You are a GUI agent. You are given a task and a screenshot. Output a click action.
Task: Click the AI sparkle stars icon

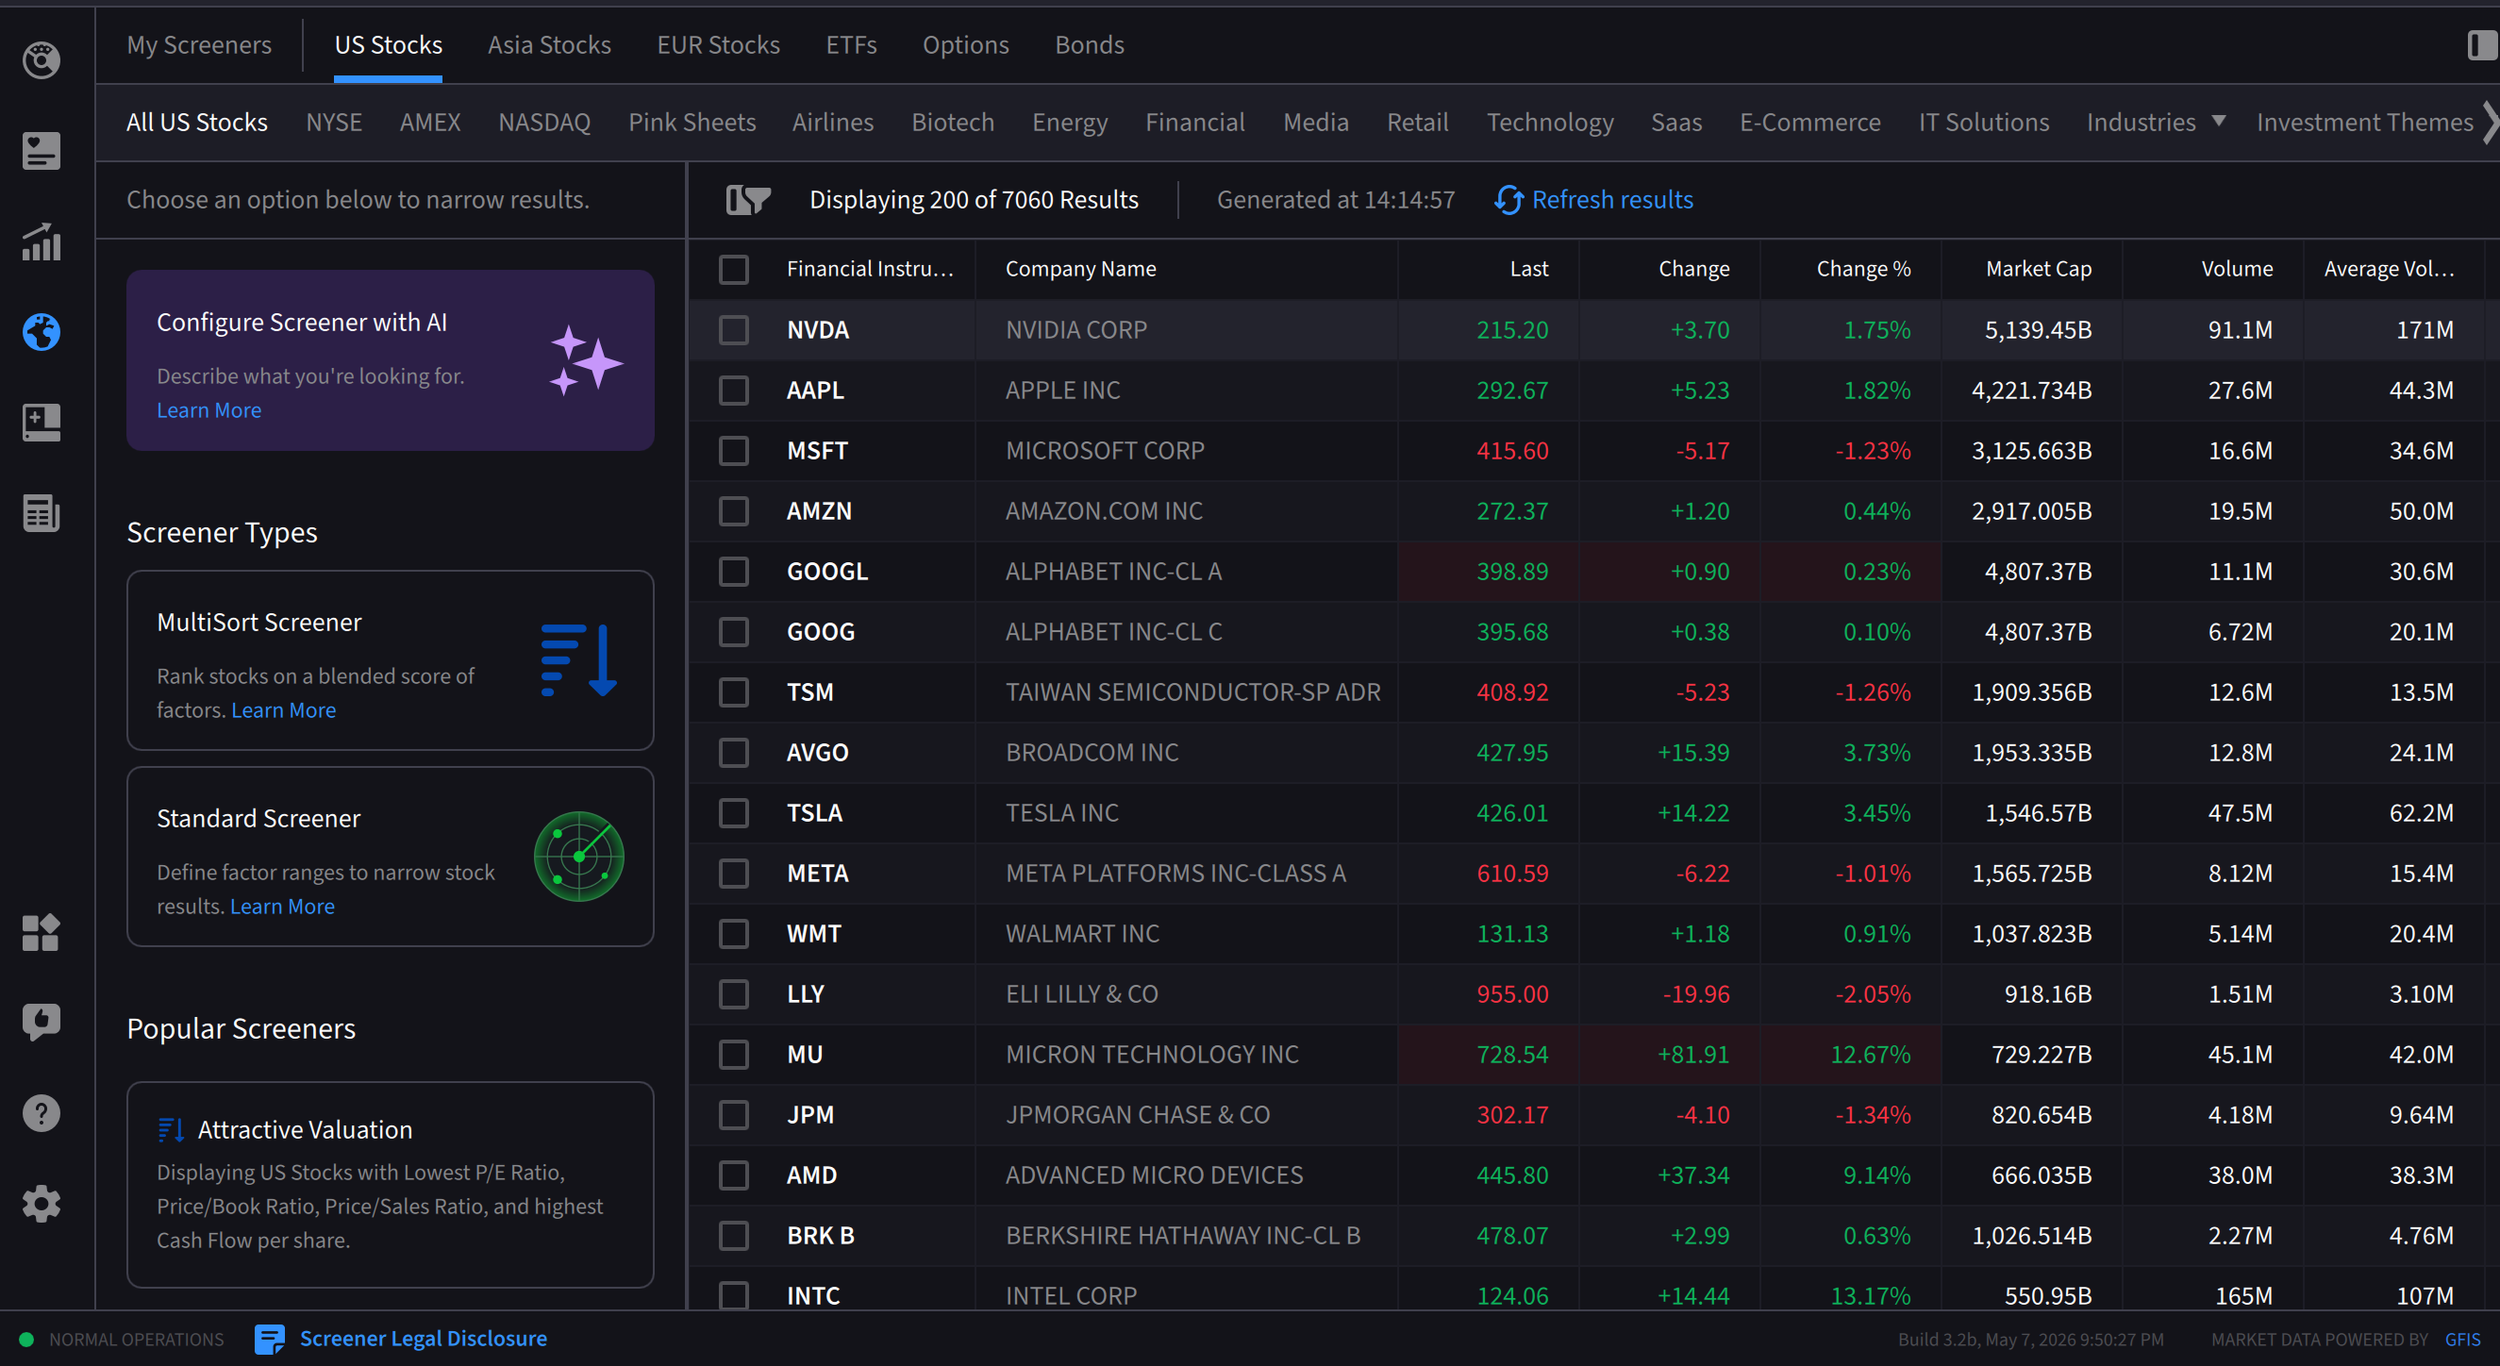[585, 360]
